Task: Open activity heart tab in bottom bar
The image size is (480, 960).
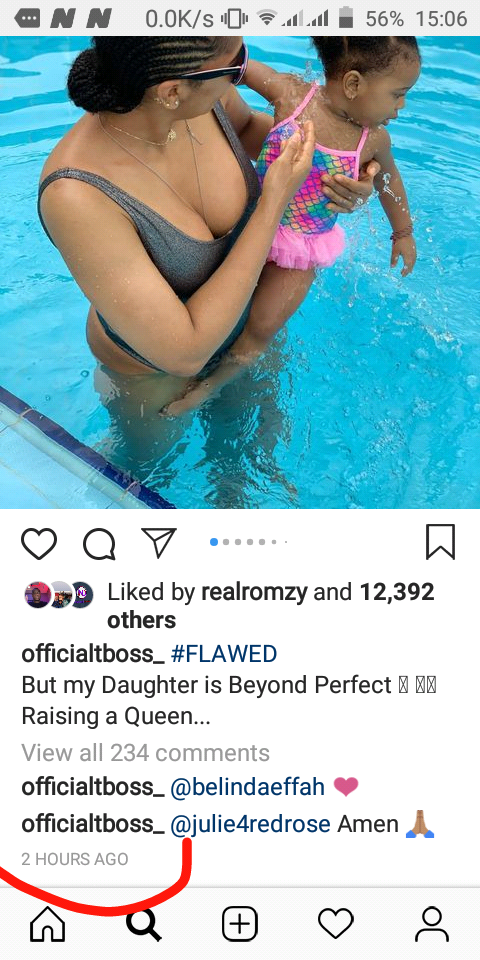Action: [x=336, y=924]
